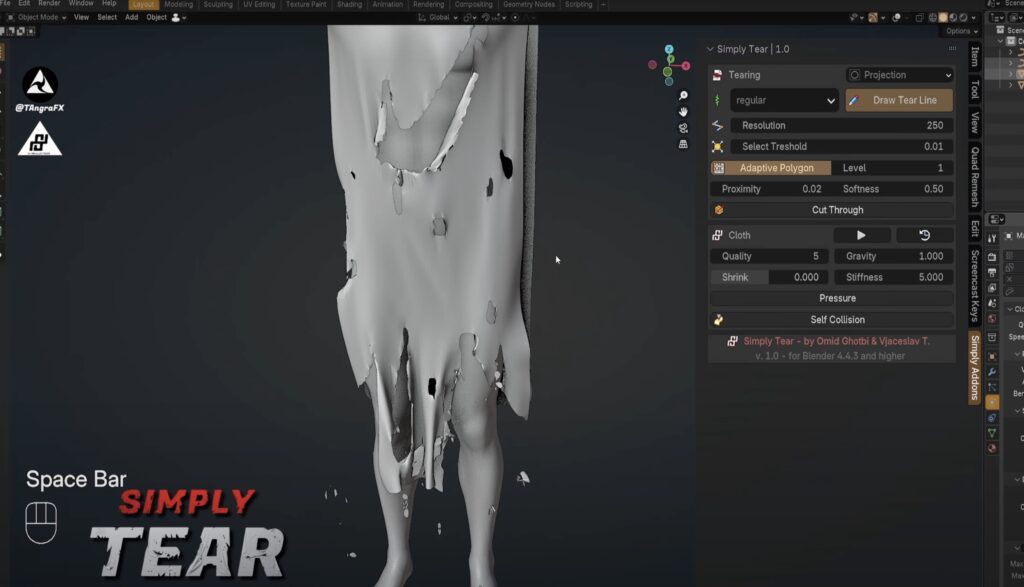The image size is (1024, 587).
Task: Open the viewport Options dropdown
Action: [x=961, y=31]
